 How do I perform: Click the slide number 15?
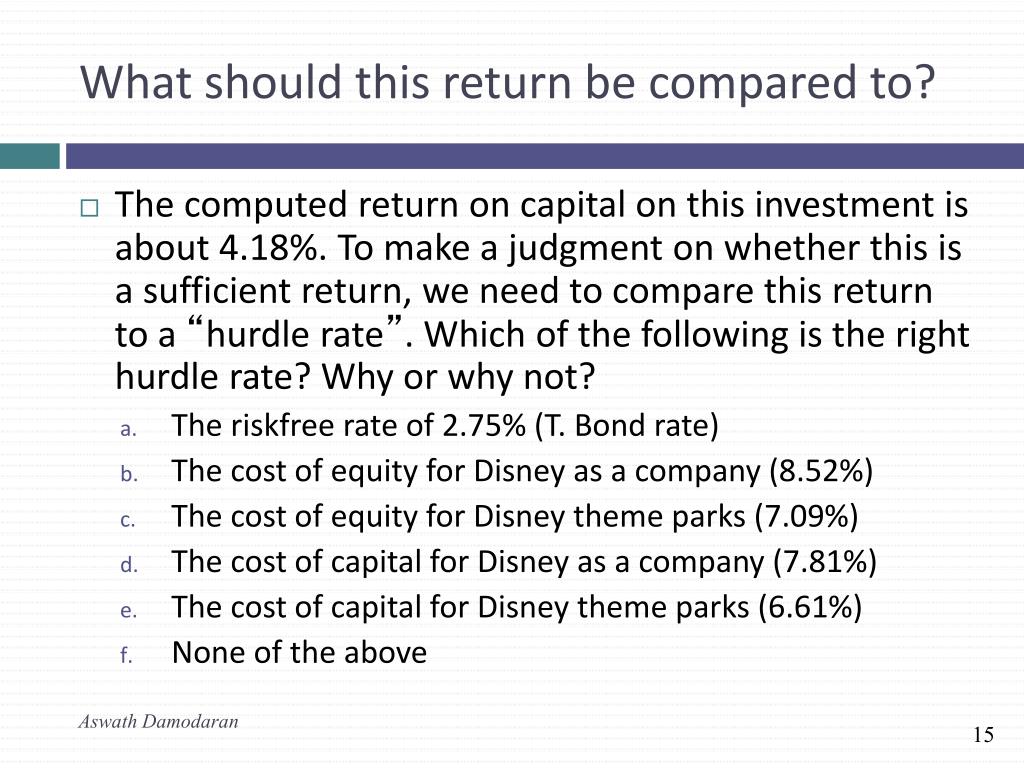pyautogui.click(x=983, y=735)
